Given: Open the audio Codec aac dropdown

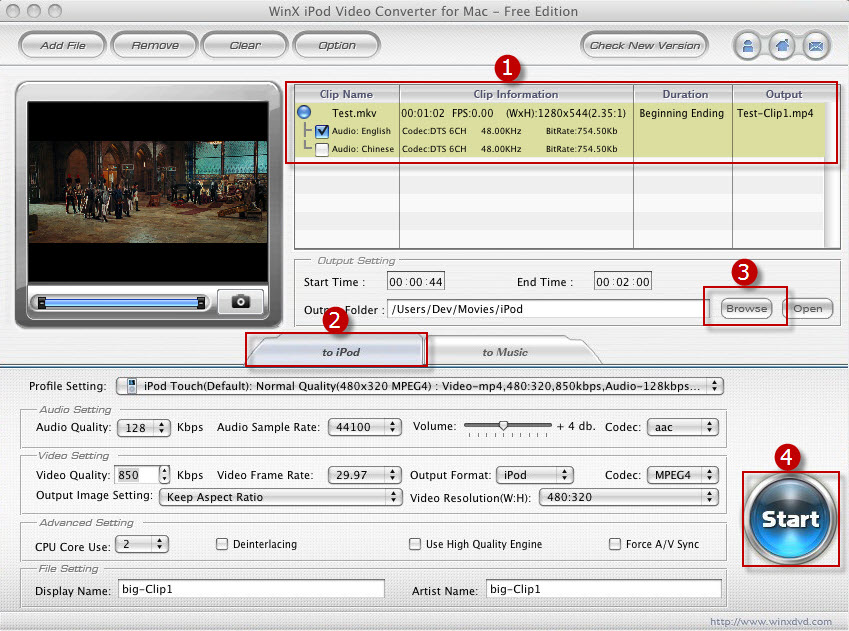Looking at the screenshot, I should tap(683, 427).
